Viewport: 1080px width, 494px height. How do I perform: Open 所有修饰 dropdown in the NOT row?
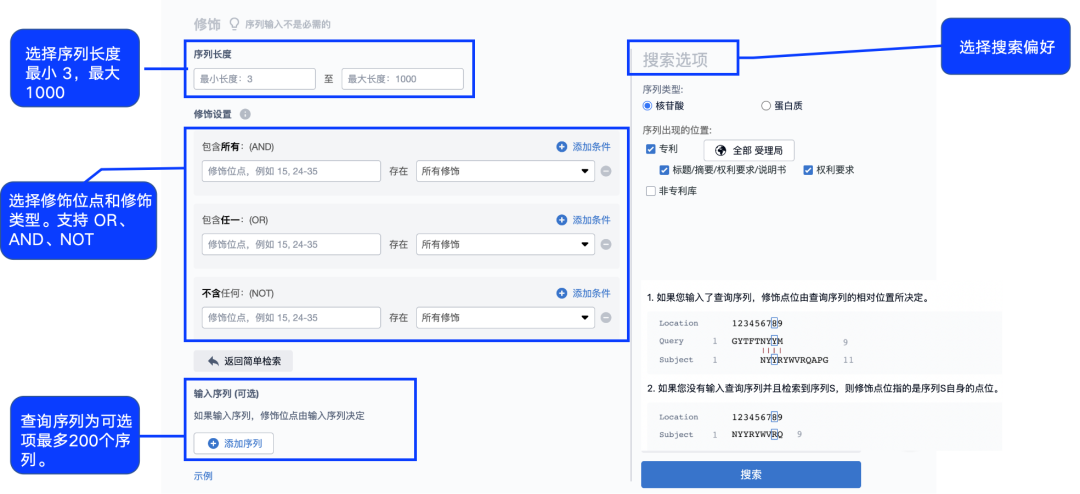coord(505,318)
